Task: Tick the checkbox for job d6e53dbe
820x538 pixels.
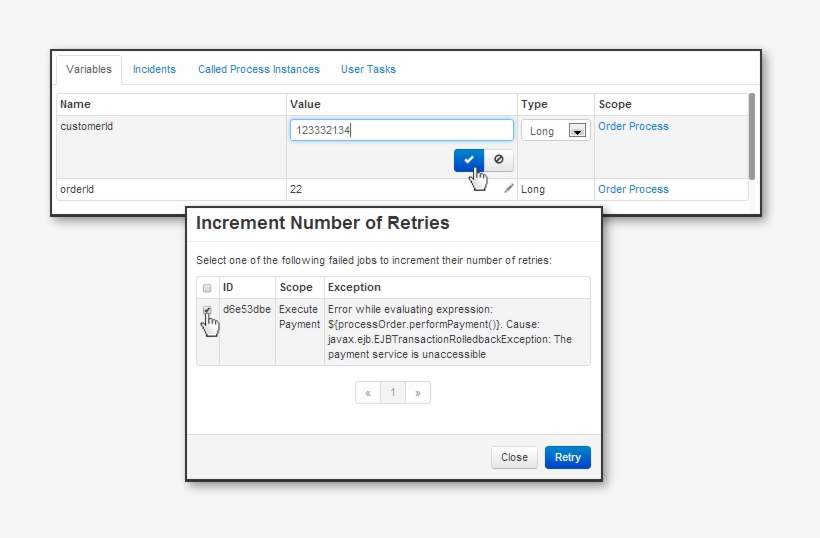Action: click(207, 311)
